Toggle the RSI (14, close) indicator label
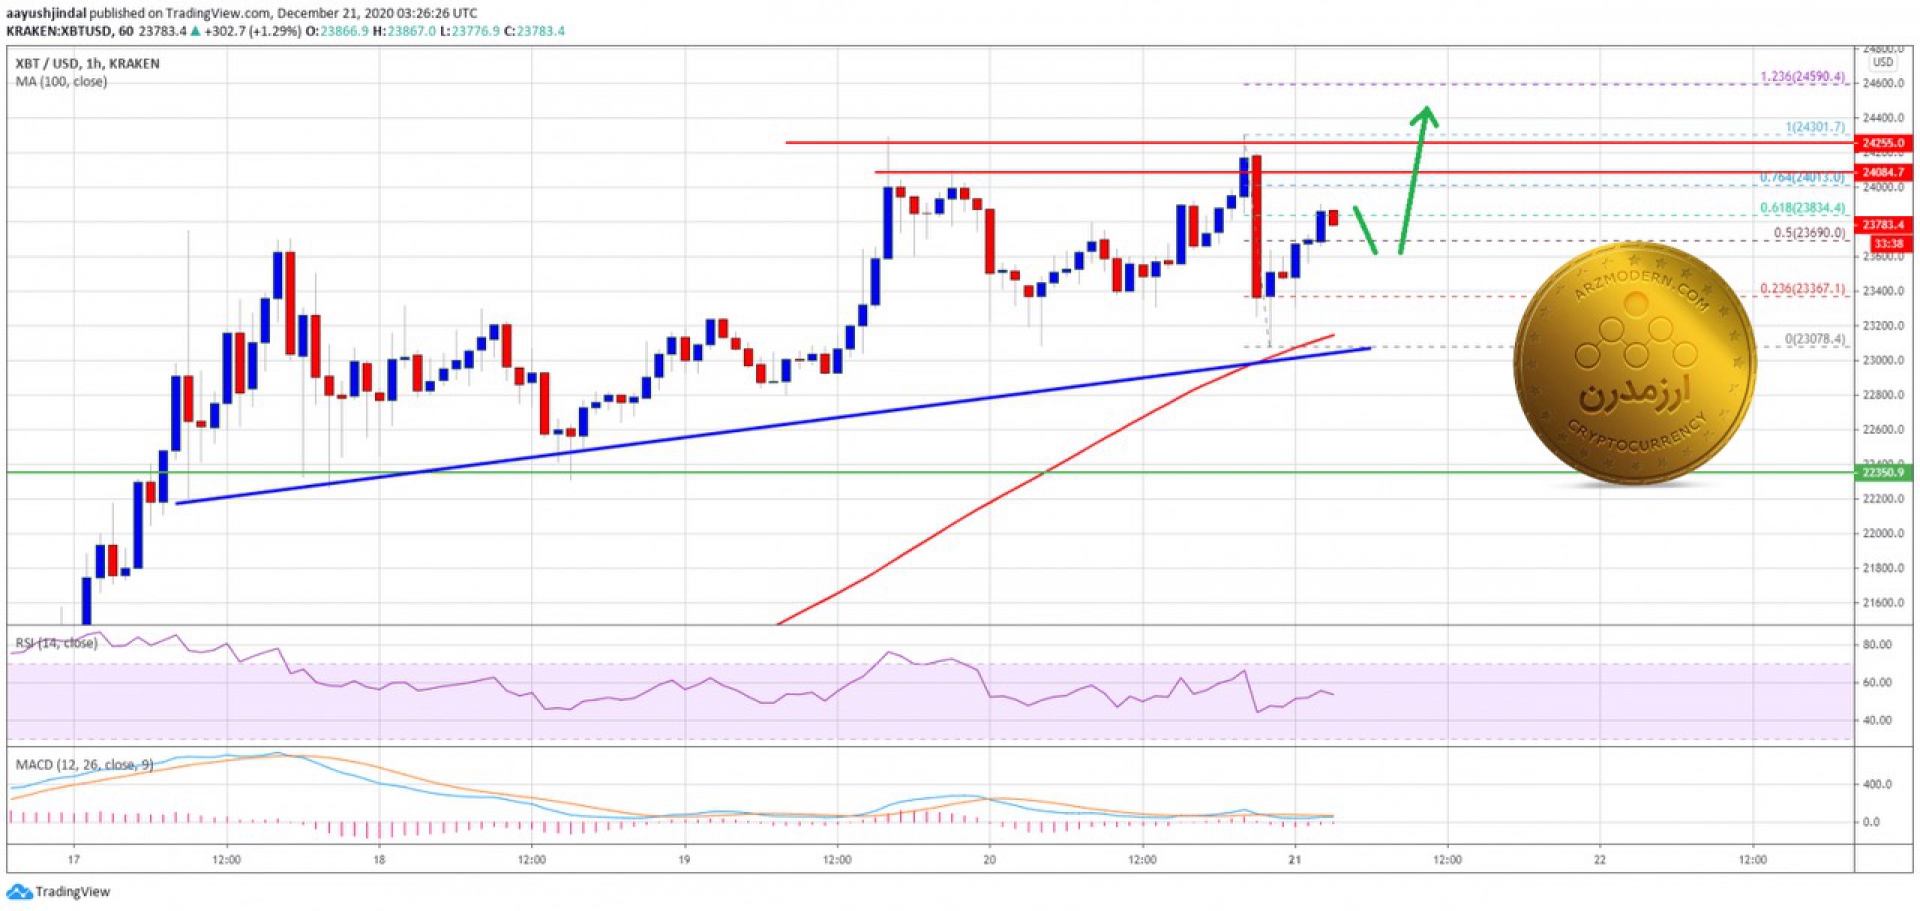 click(57, 643)
